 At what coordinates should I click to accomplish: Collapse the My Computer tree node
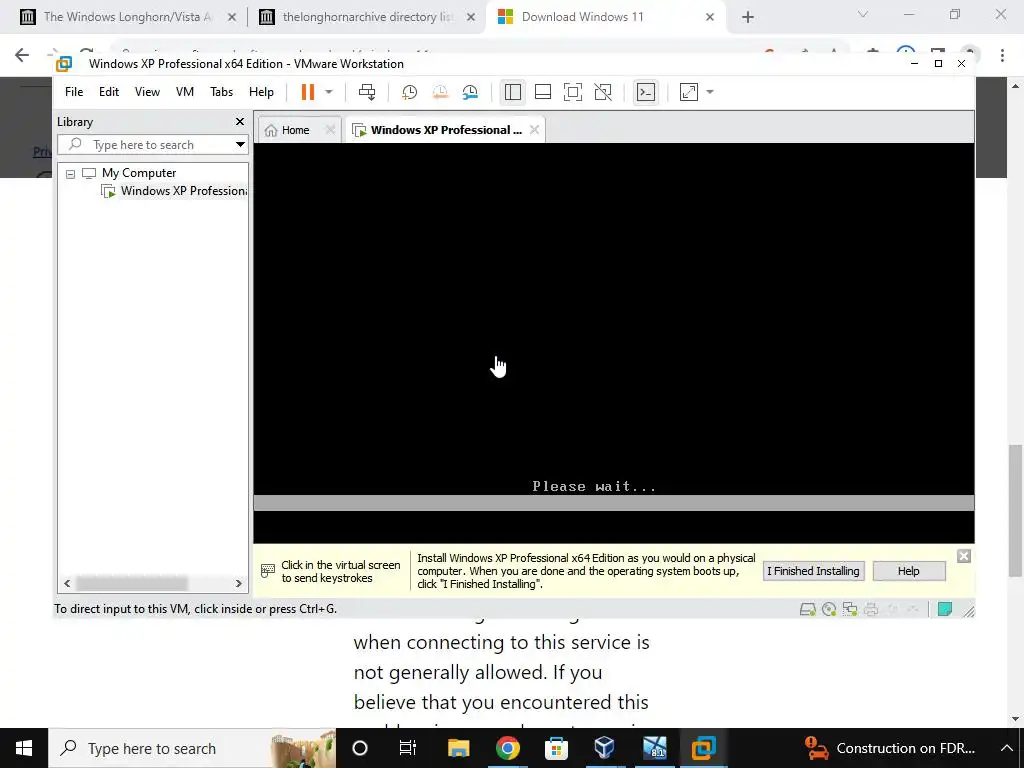71,174
